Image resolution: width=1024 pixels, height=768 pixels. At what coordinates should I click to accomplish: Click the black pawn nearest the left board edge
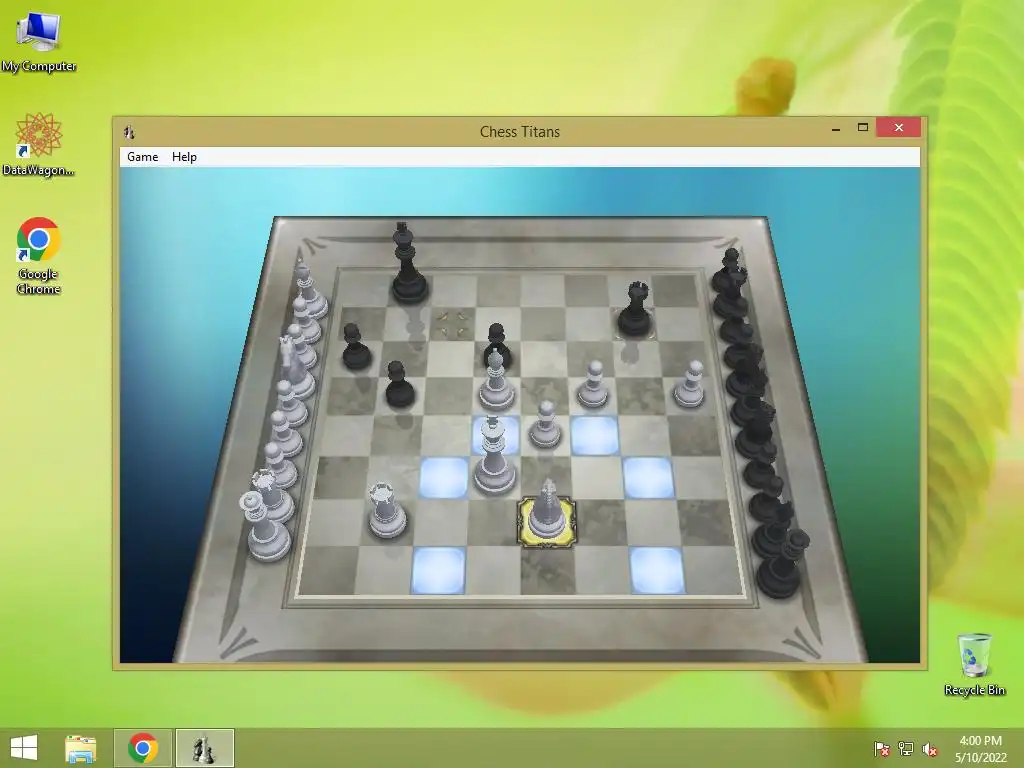click(356, 346)
